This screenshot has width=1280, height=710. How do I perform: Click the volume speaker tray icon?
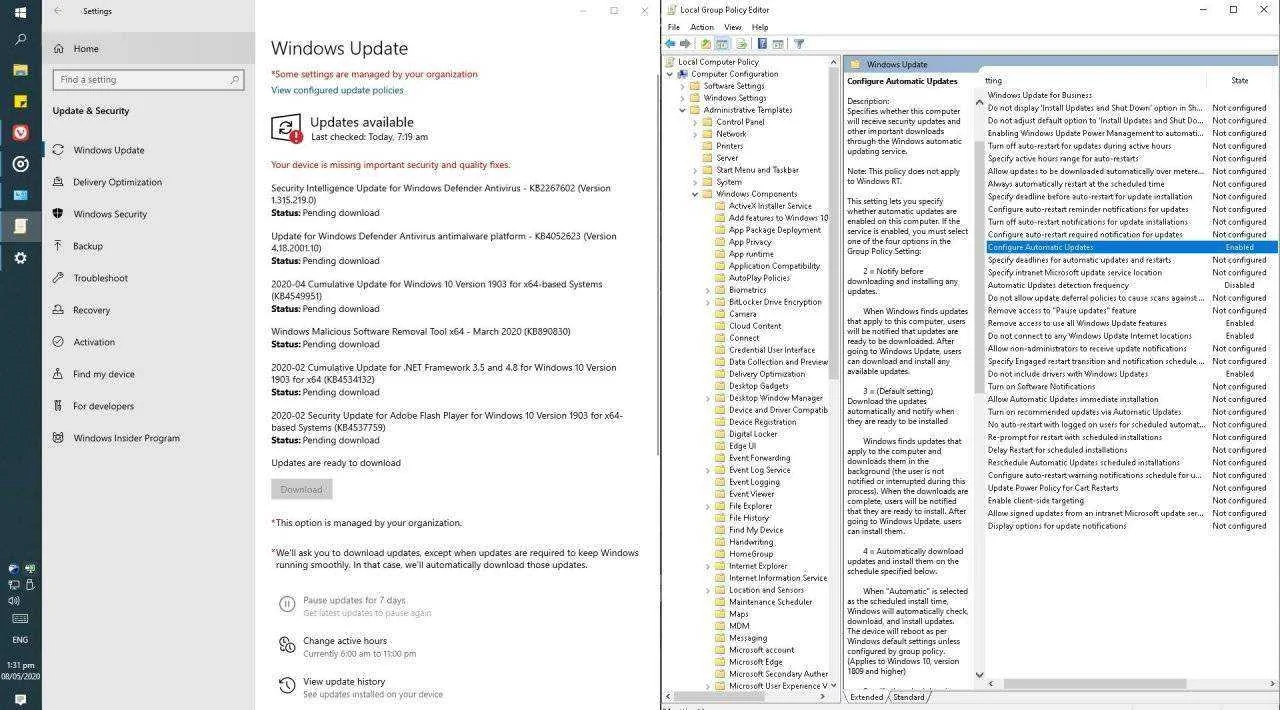13,601
